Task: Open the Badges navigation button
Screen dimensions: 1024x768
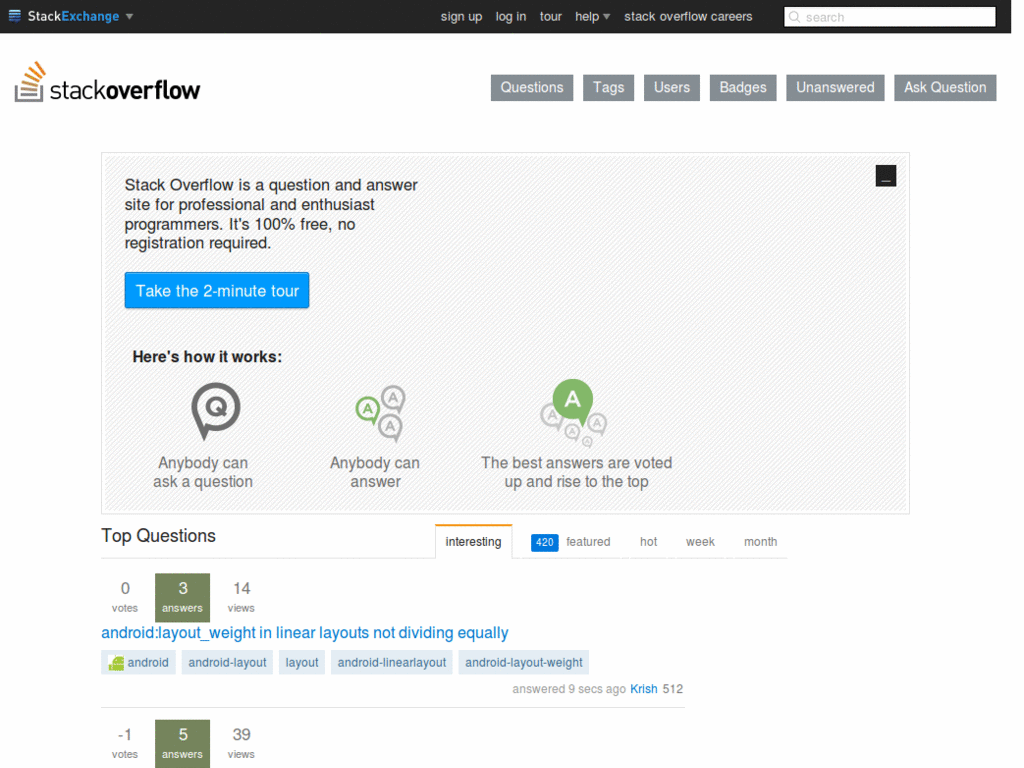Action: pyautogui.click(x=743, y=88)
